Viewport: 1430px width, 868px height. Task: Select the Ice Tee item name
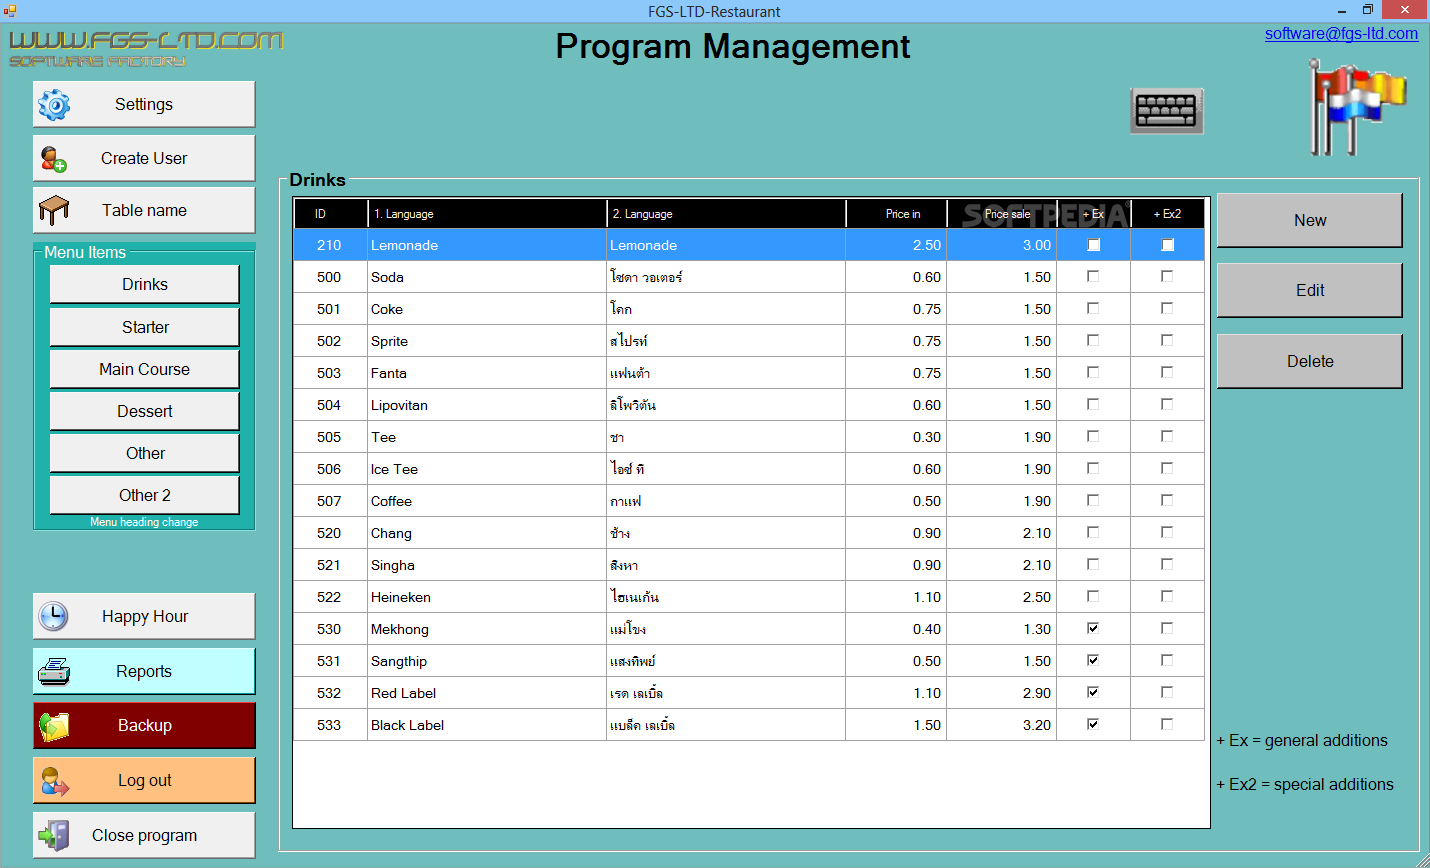point(394,469)
